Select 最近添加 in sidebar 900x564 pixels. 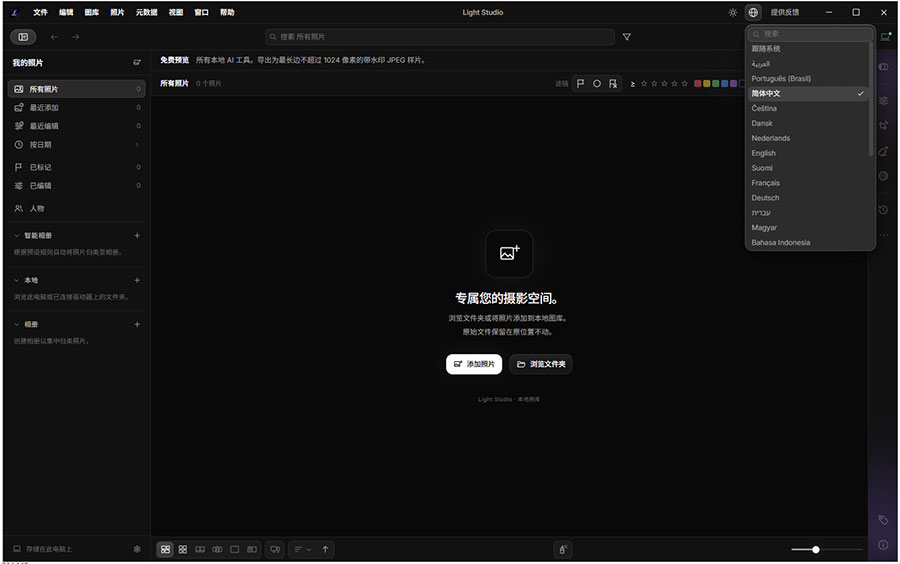click(76, 107)
